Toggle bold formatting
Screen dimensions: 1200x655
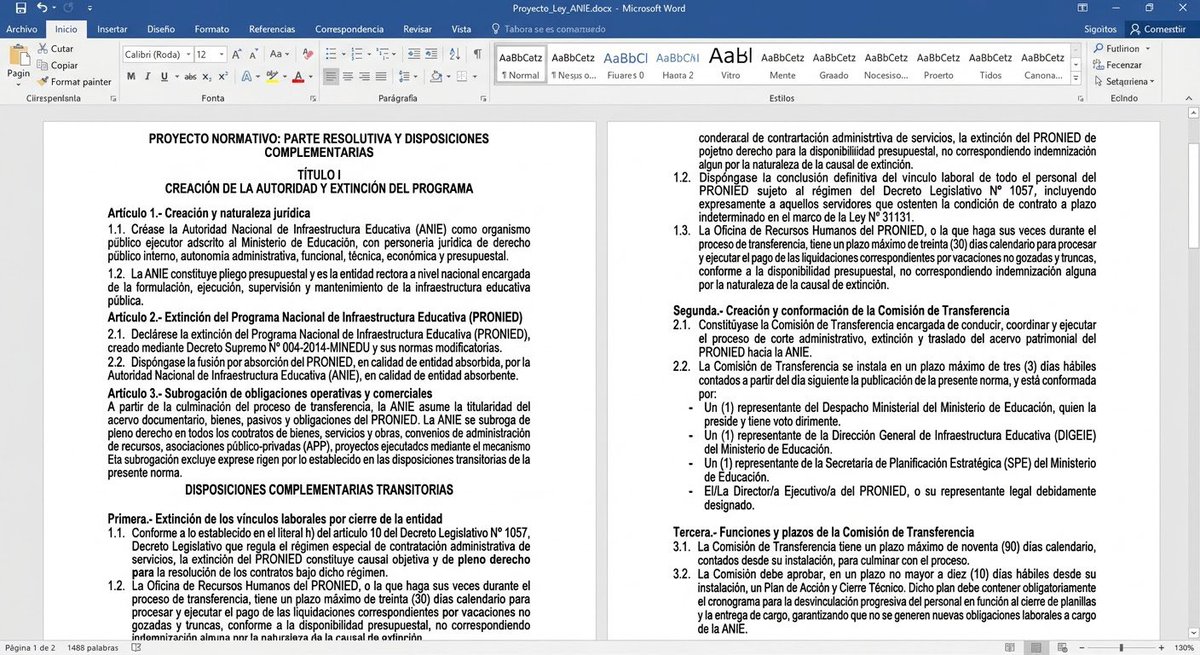point(131,77)
